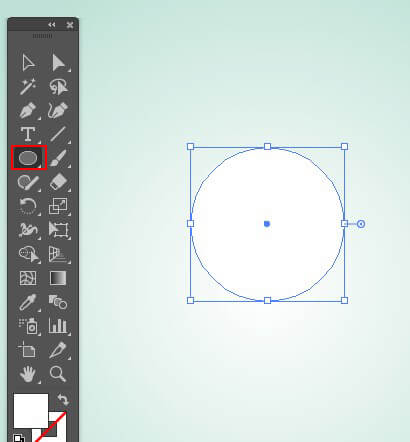
Task: Click the top-right bounding box handle
Action: coord(345,147)
